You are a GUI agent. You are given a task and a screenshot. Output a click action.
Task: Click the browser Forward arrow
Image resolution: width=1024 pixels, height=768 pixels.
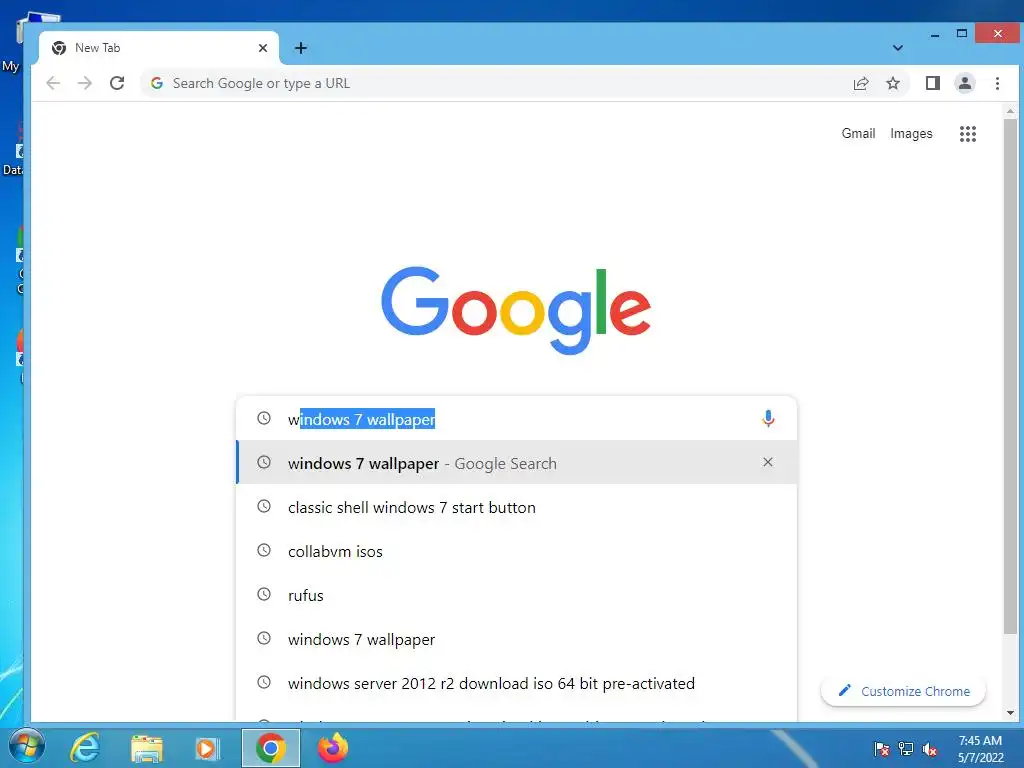(x=85, y=83)
